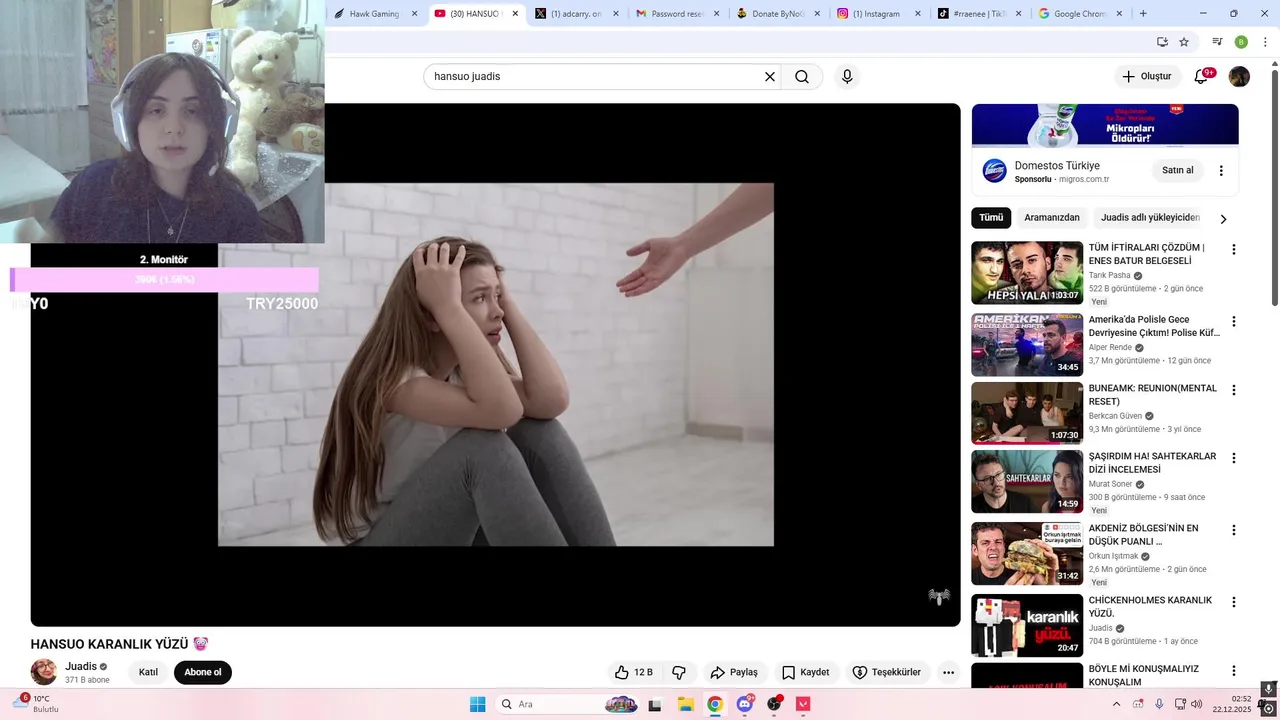This screenshot has height=720, width=1280.
Task: Bookmark this page with star icon
Action: coord(1184,42)
